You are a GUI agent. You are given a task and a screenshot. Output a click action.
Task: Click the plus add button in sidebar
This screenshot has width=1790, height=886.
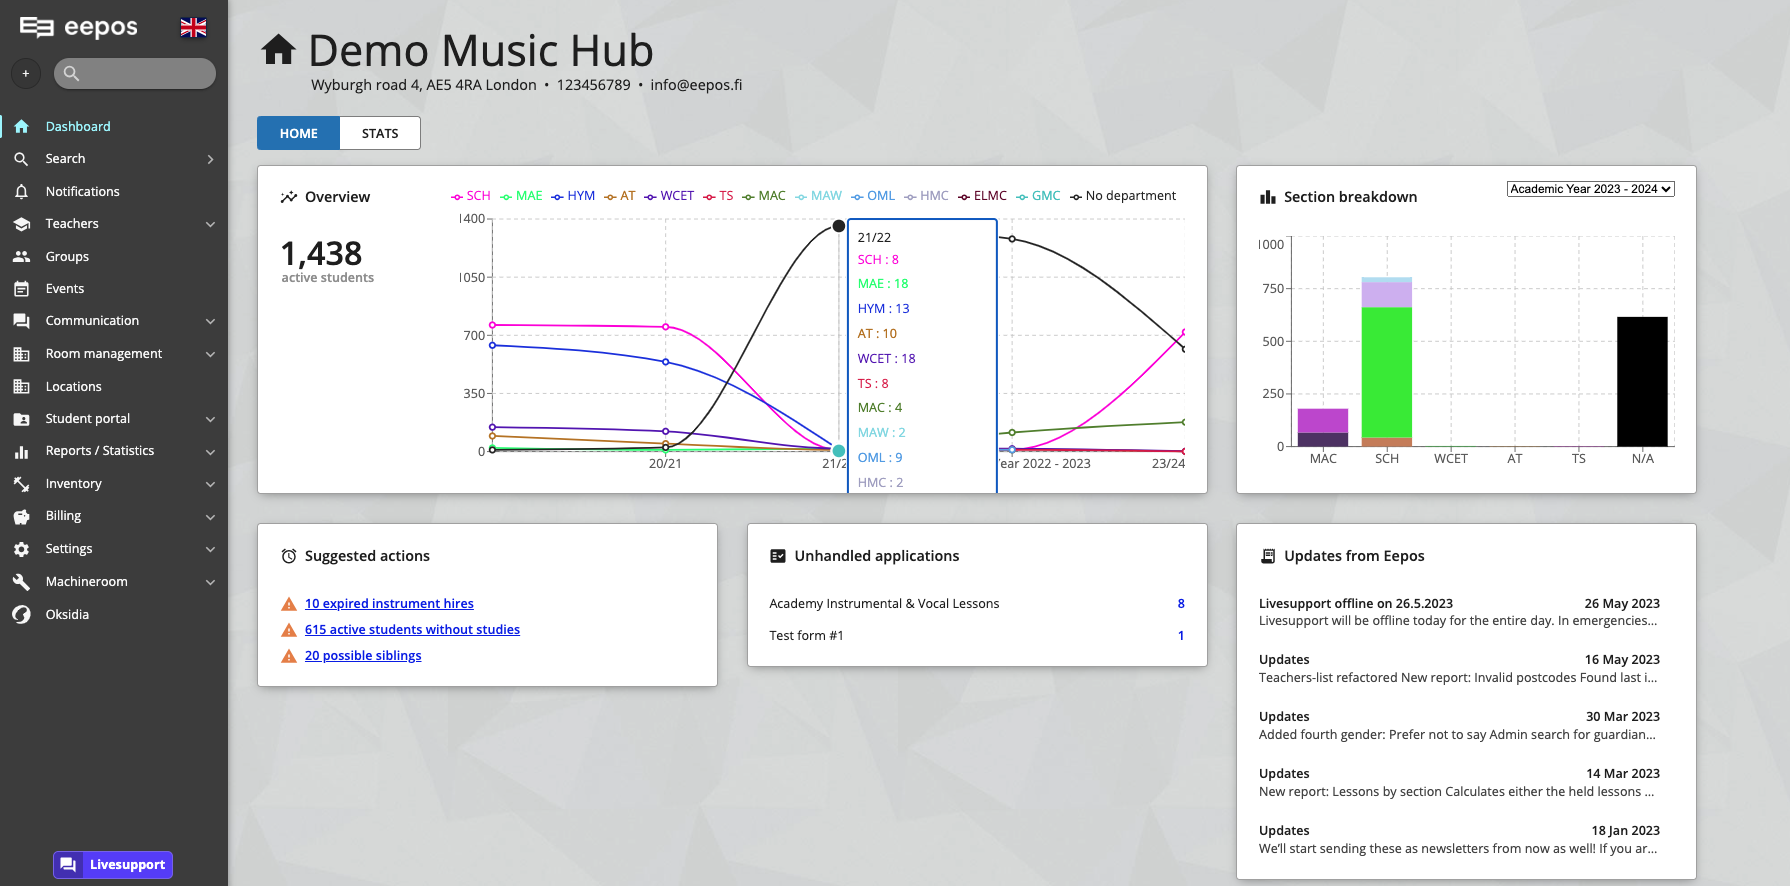click(26, 73)
